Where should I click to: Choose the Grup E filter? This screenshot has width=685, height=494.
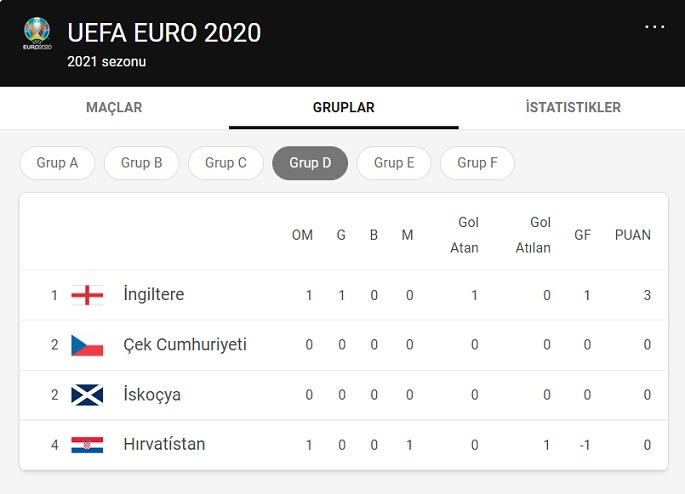[x=394, y=163]
